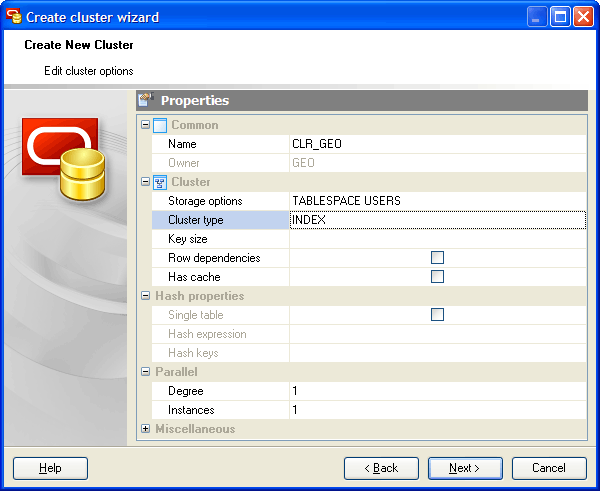Screen dimensions: 600x491
Task: Open the Cluster type INDEX field
Action: (437, 220)
